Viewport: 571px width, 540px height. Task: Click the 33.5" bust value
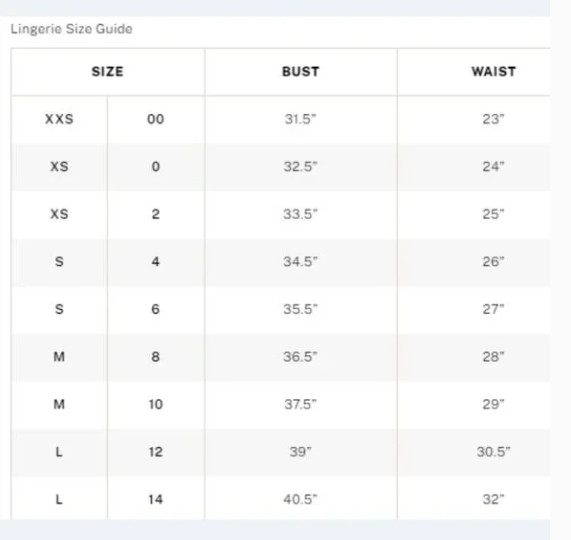[x=300, y=214]
